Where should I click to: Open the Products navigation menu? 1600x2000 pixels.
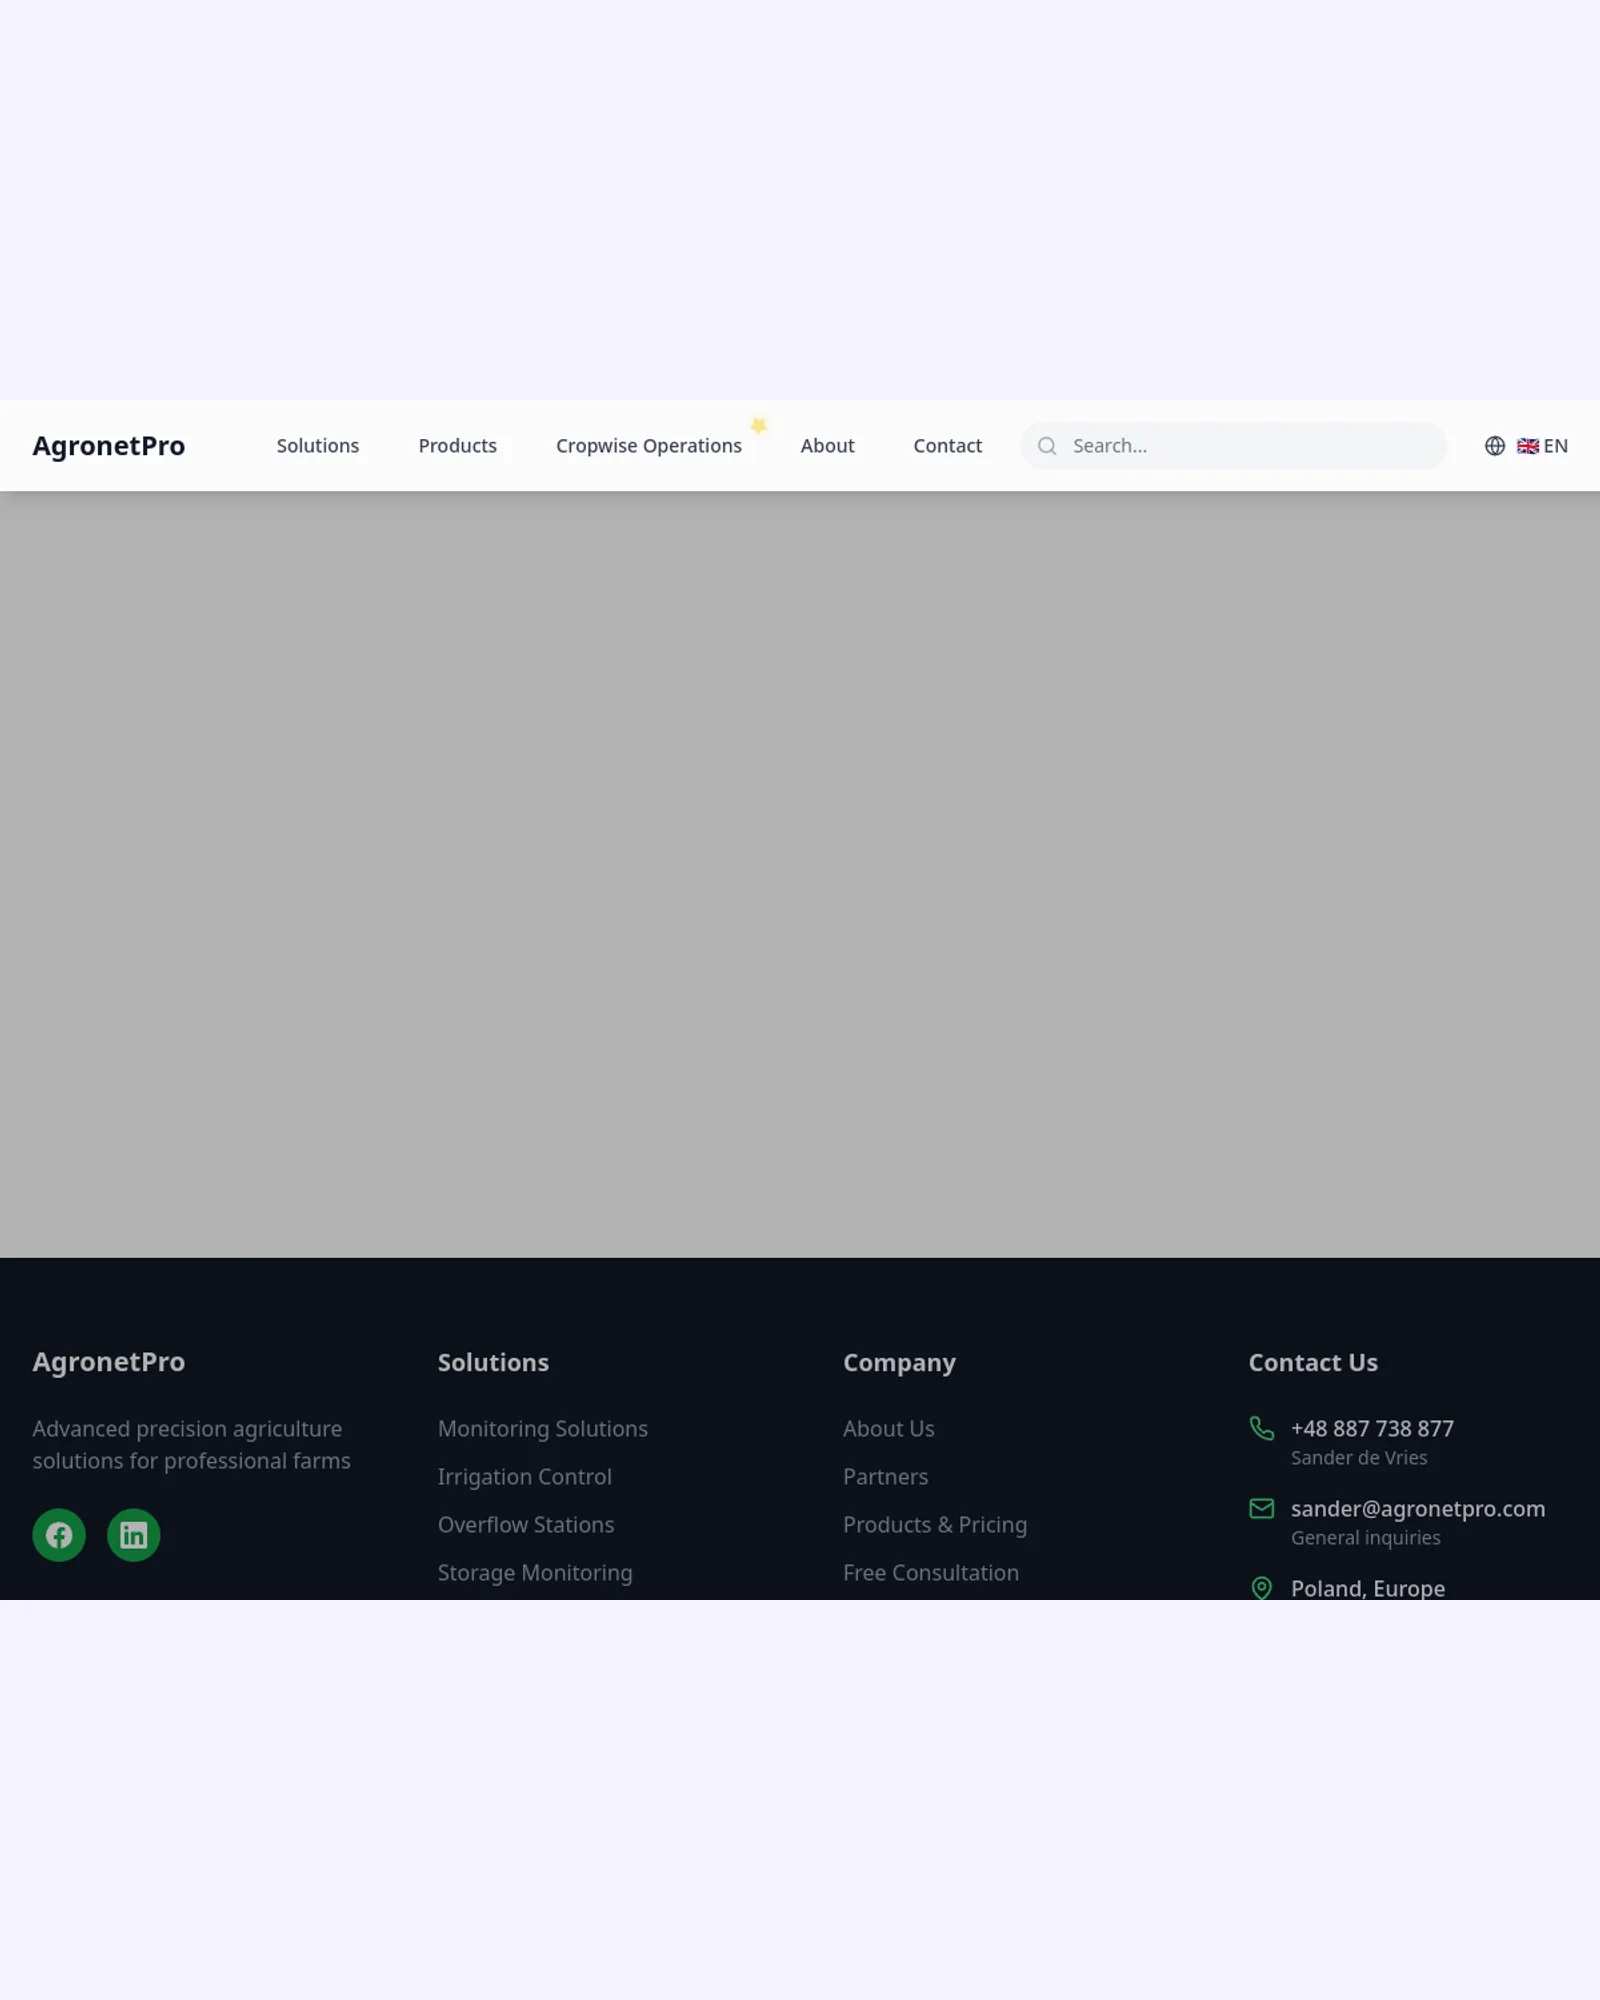457,446
